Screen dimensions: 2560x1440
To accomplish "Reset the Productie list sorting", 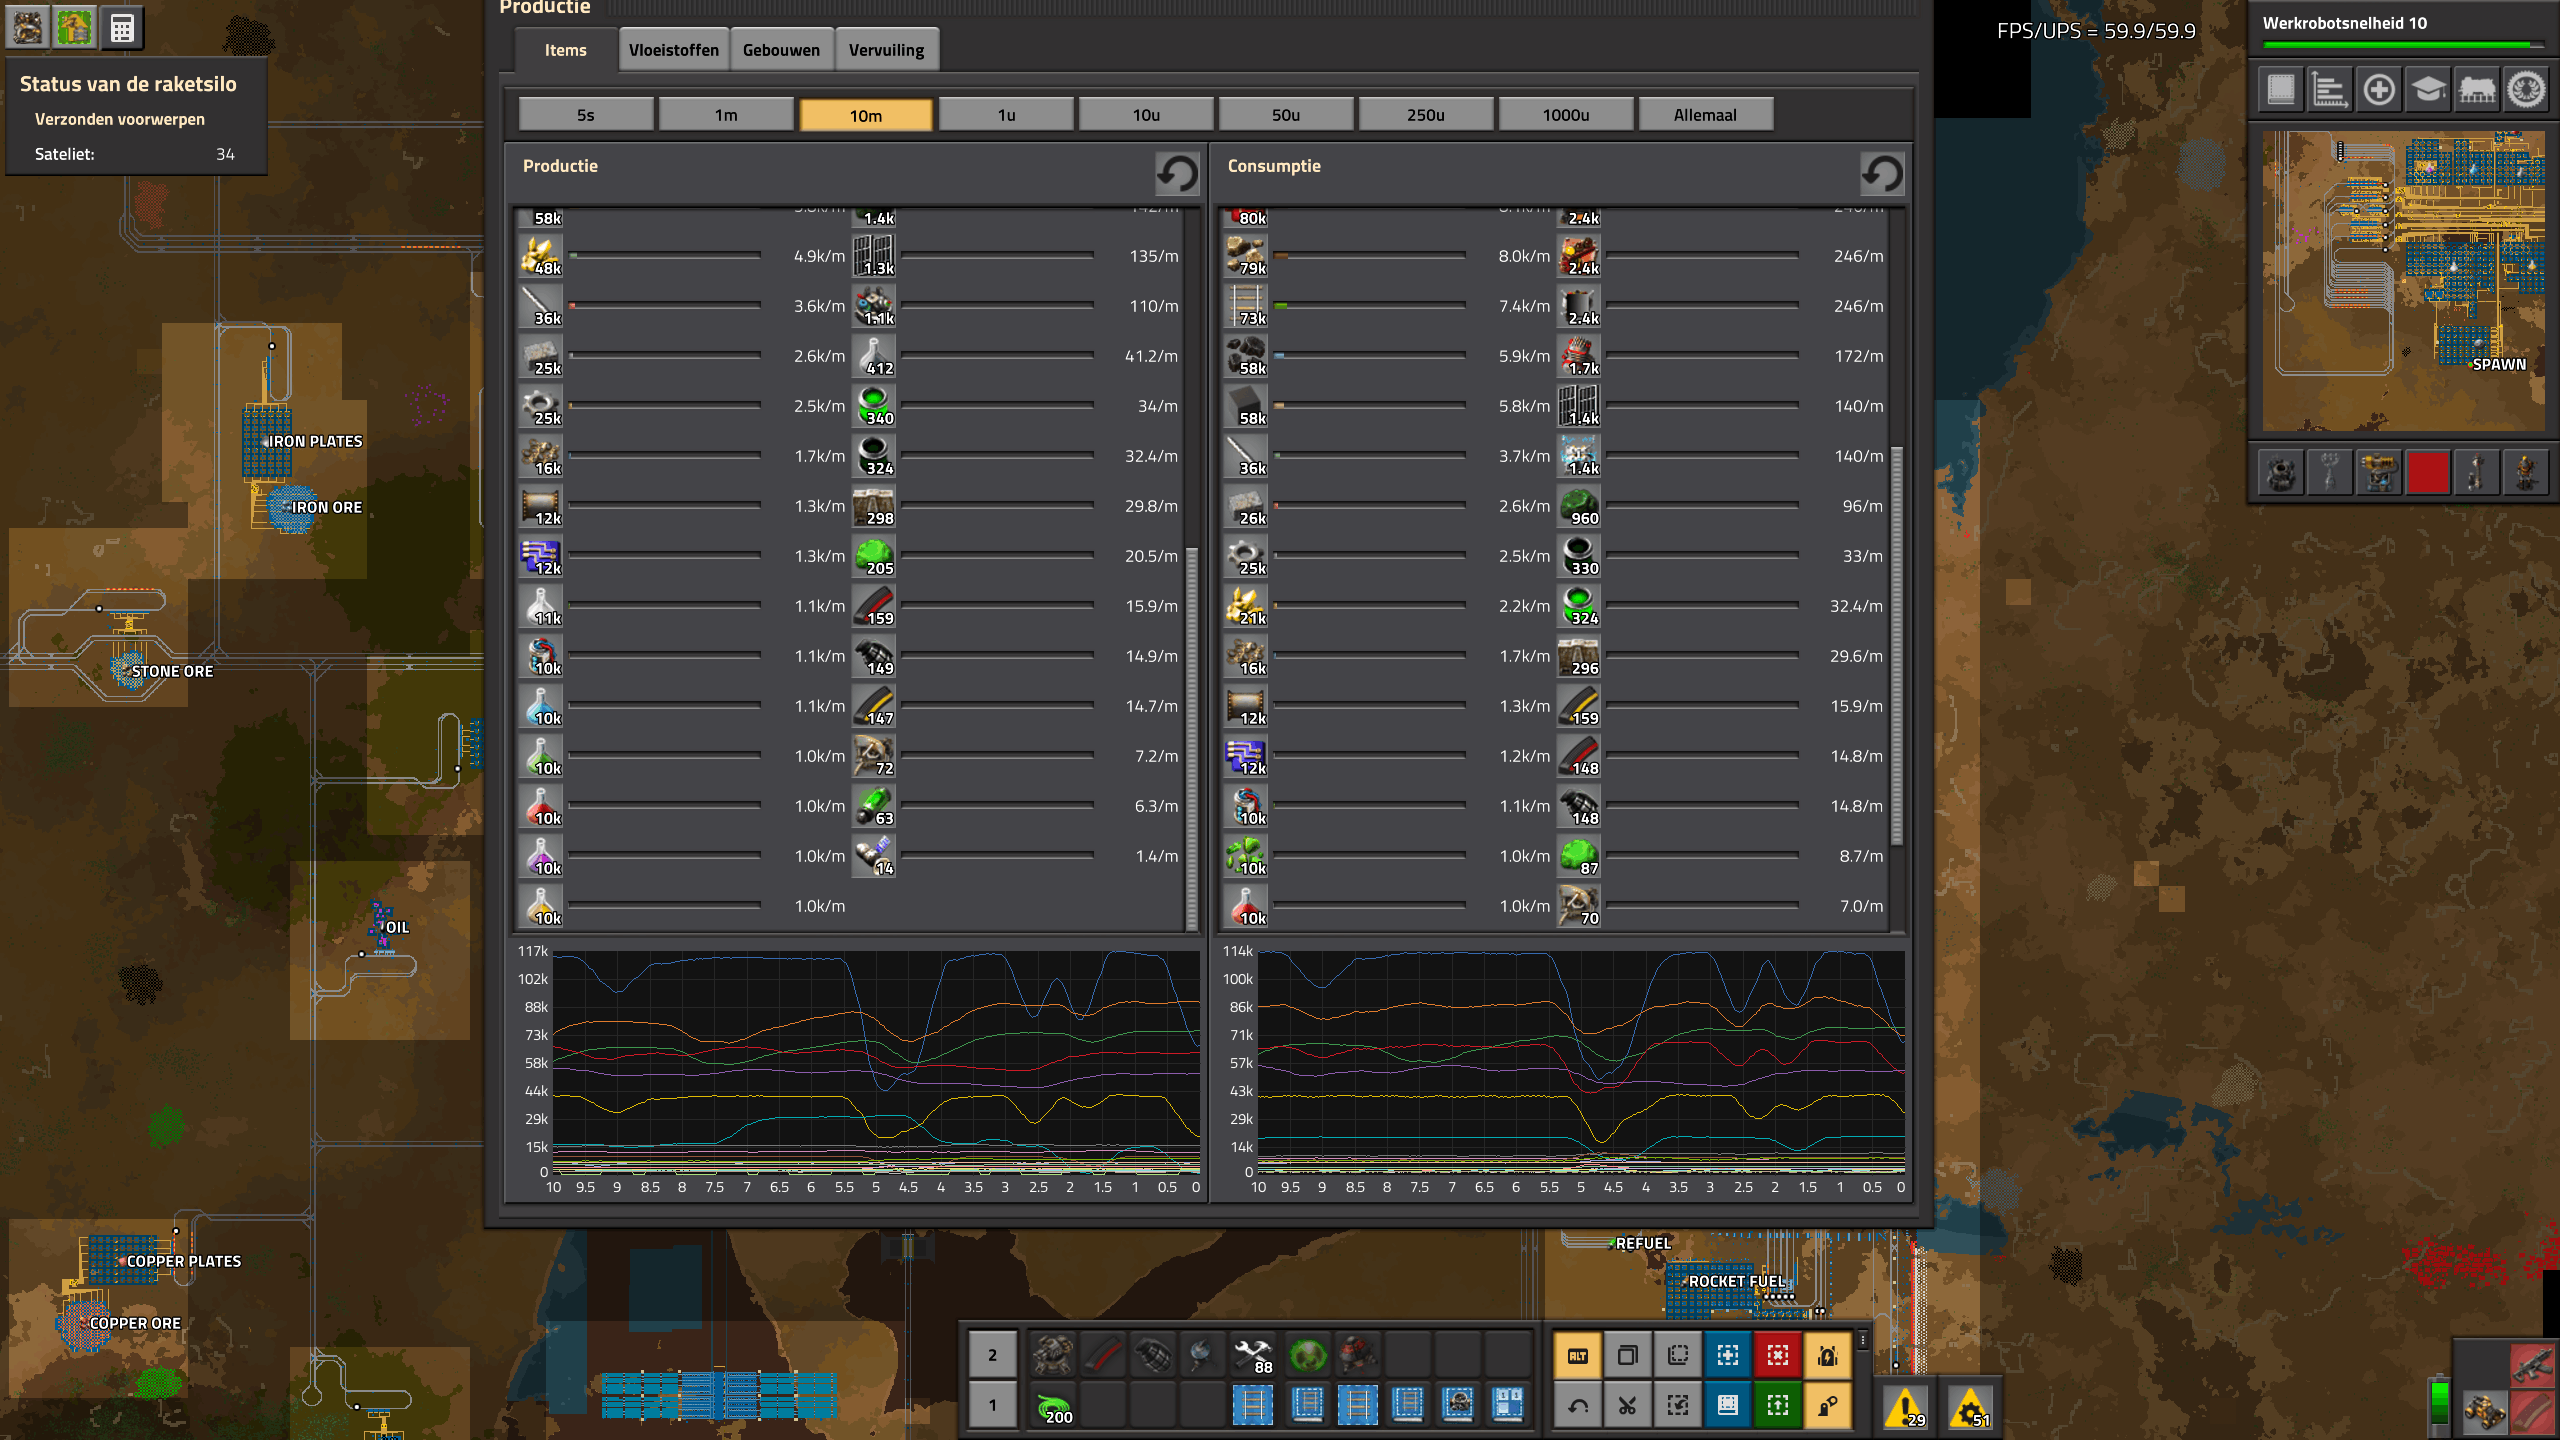I will pos(1177,173).
